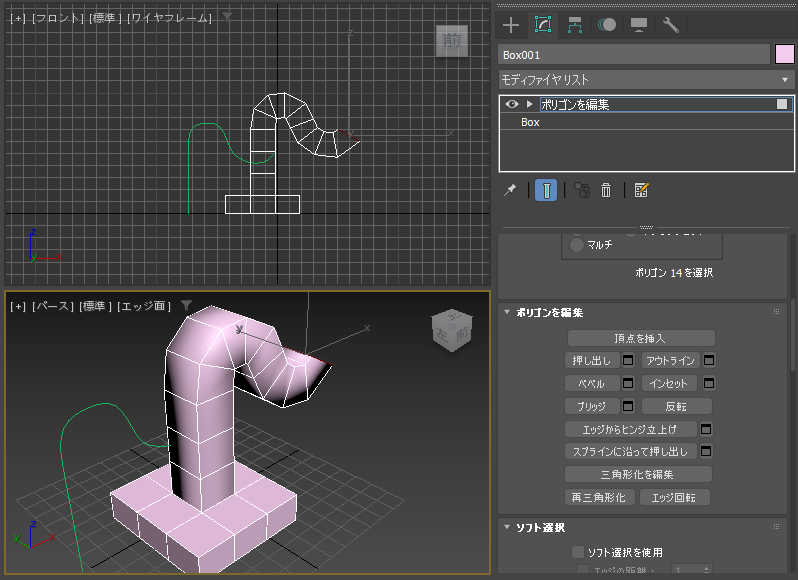Expand the ポリゴンを編集 modifier sub-objects
Viewport: 798px width, 580px height.
[x=529, y=104]
